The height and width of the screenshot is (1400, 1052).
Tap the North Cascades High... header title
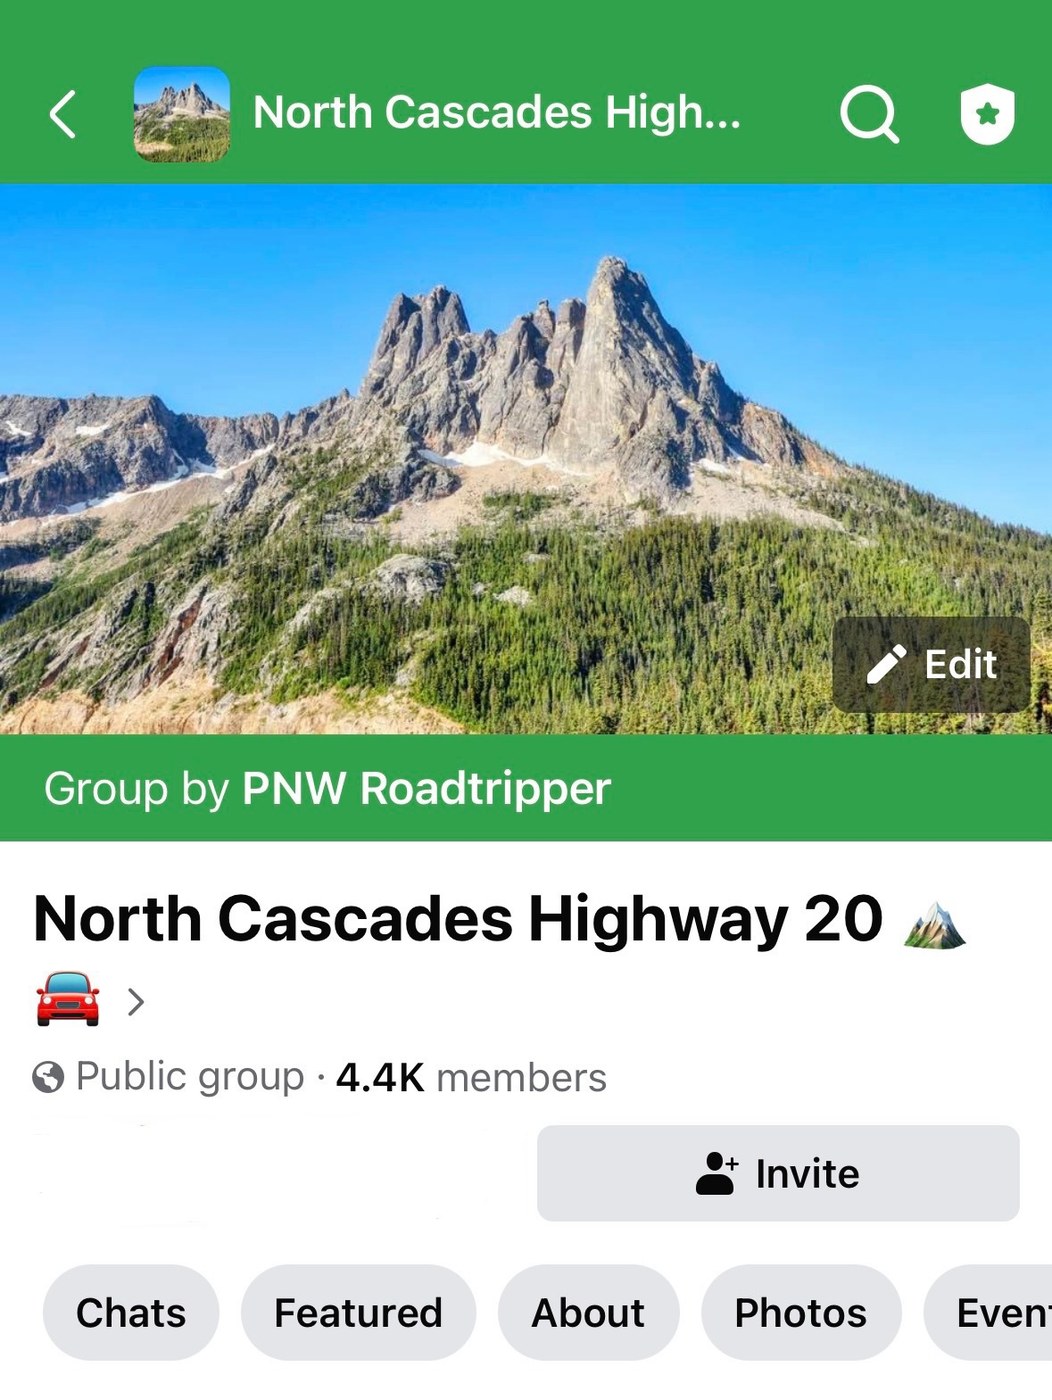click(x=497, y=113)
